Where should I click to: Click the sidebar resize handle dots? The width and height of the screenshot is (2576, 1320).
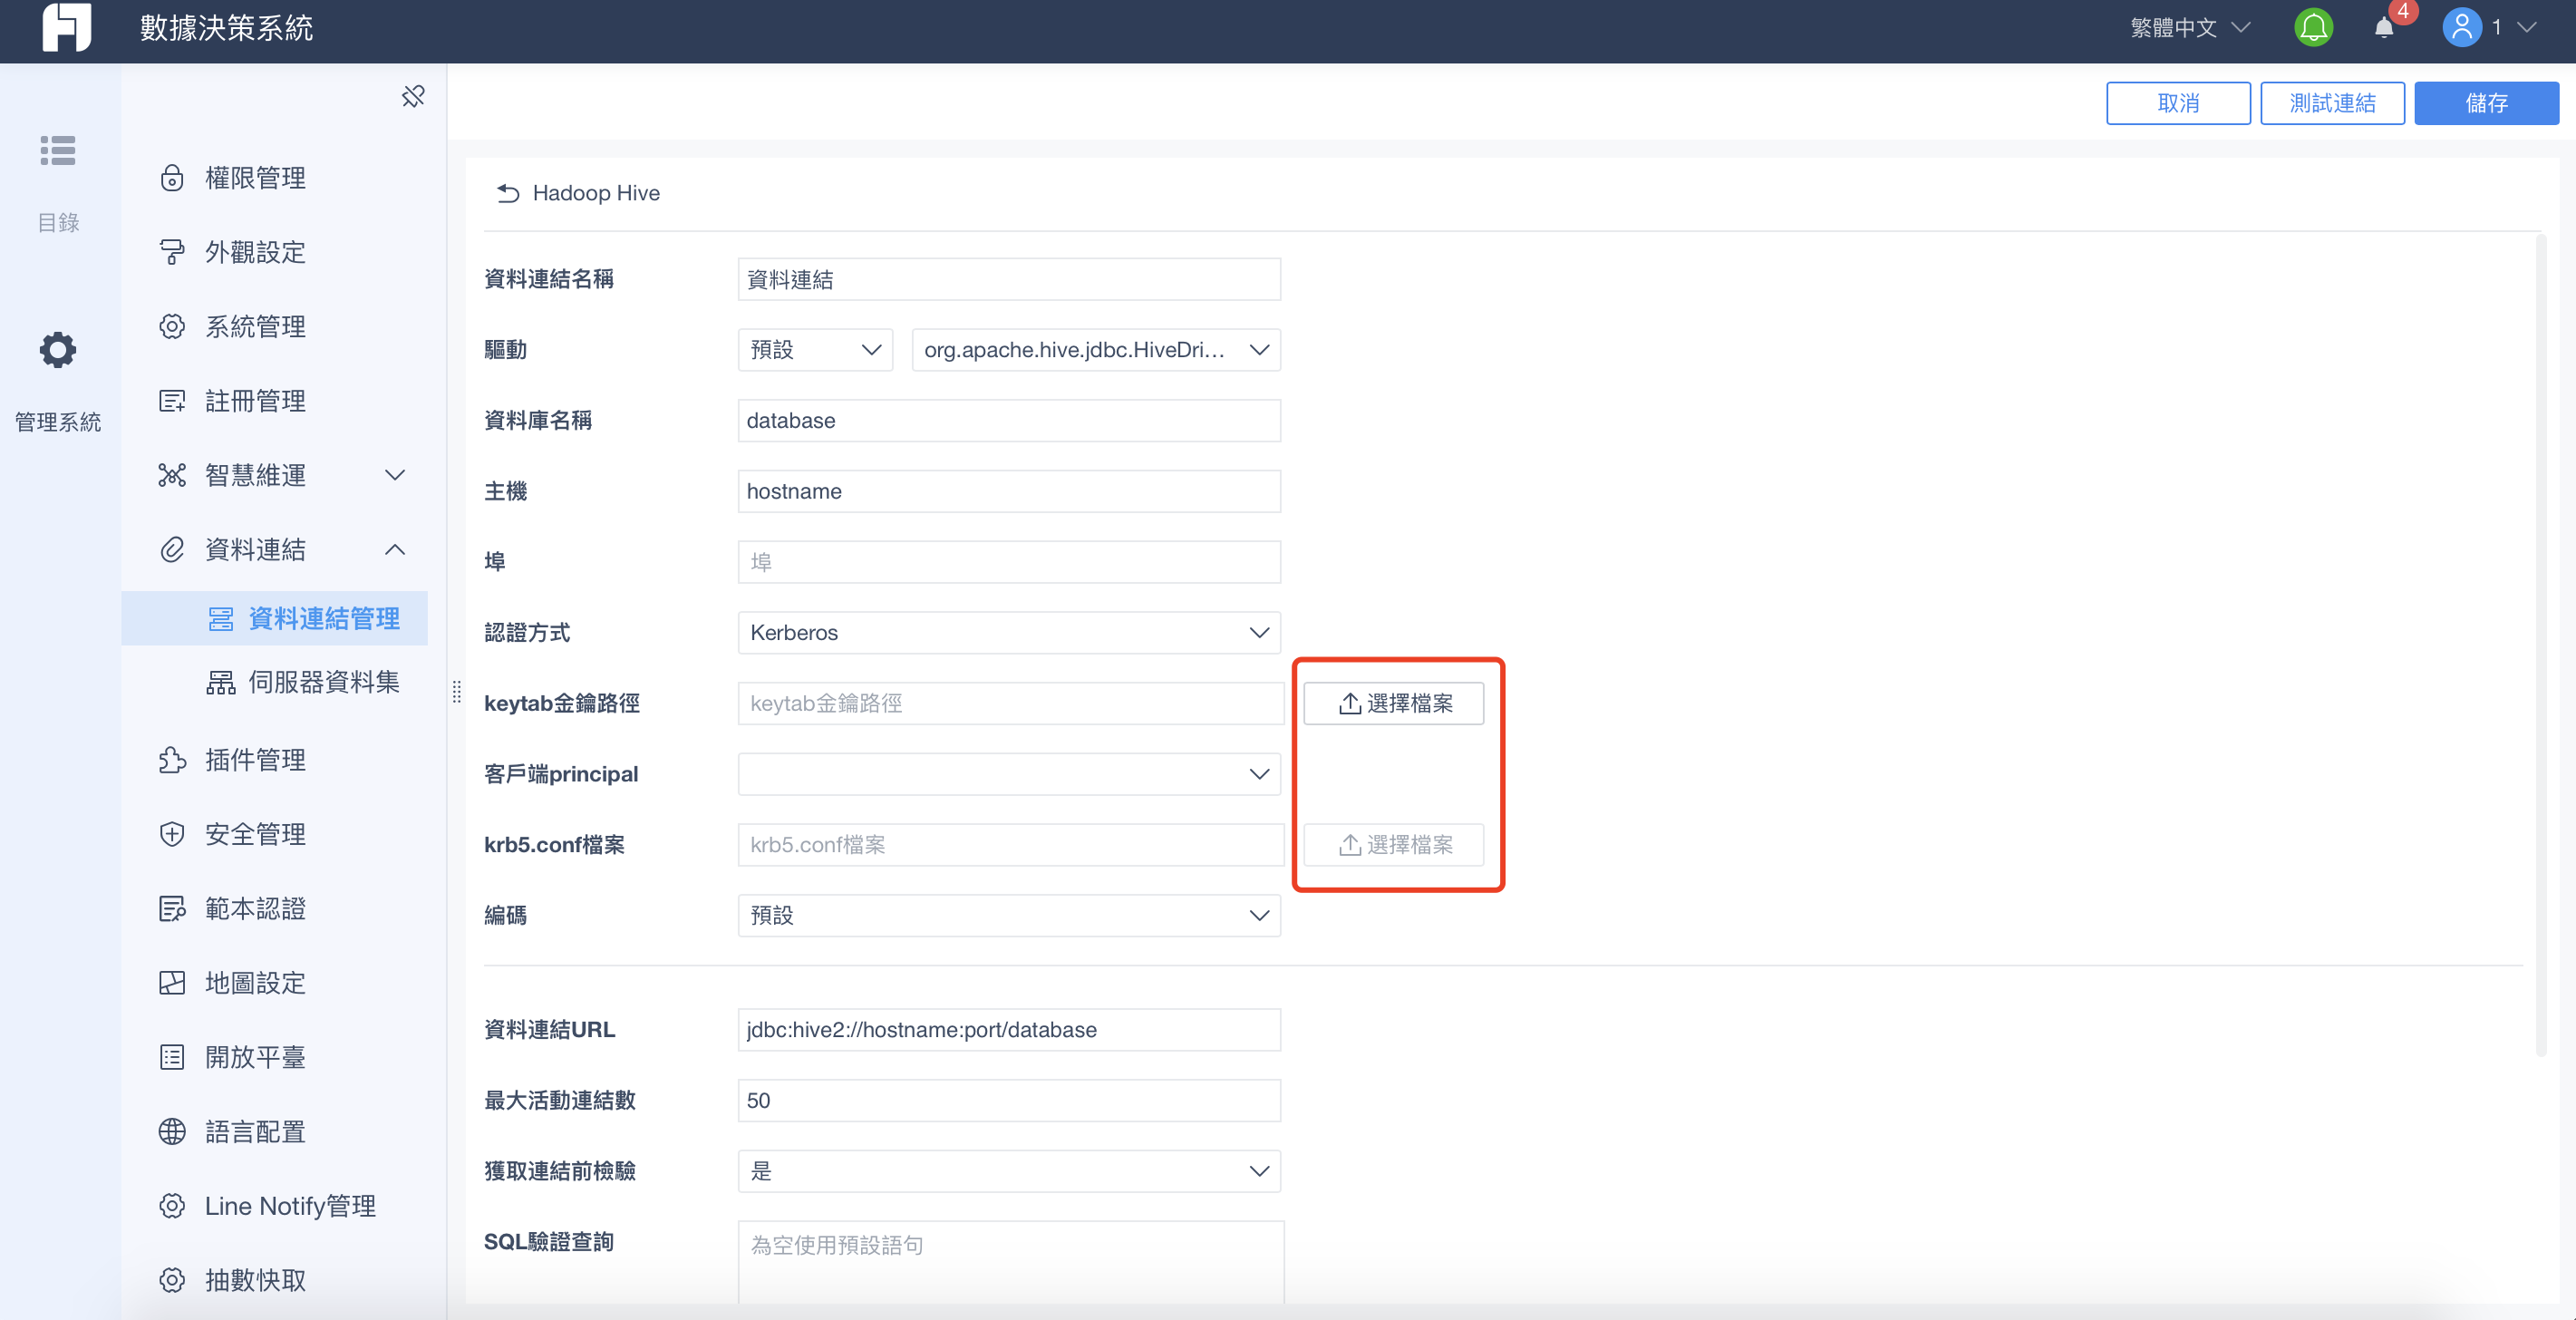(x=456, y=691)
